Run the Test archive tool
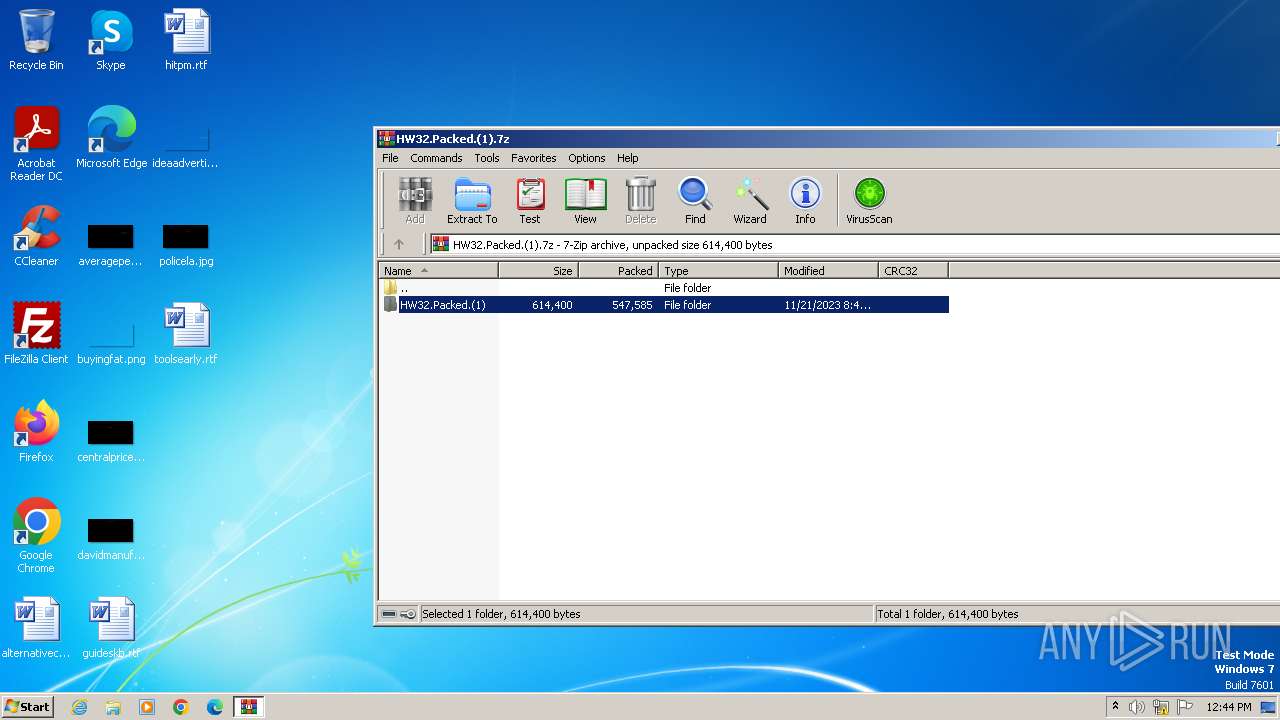This screenshot has height=720, width=1280. 530,201
